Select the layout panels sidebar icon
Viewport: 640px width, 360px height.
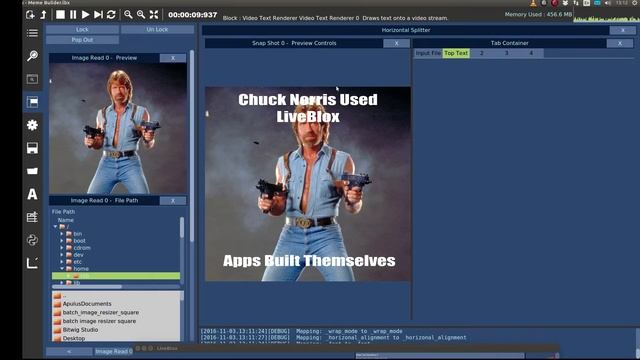(32, 102)
